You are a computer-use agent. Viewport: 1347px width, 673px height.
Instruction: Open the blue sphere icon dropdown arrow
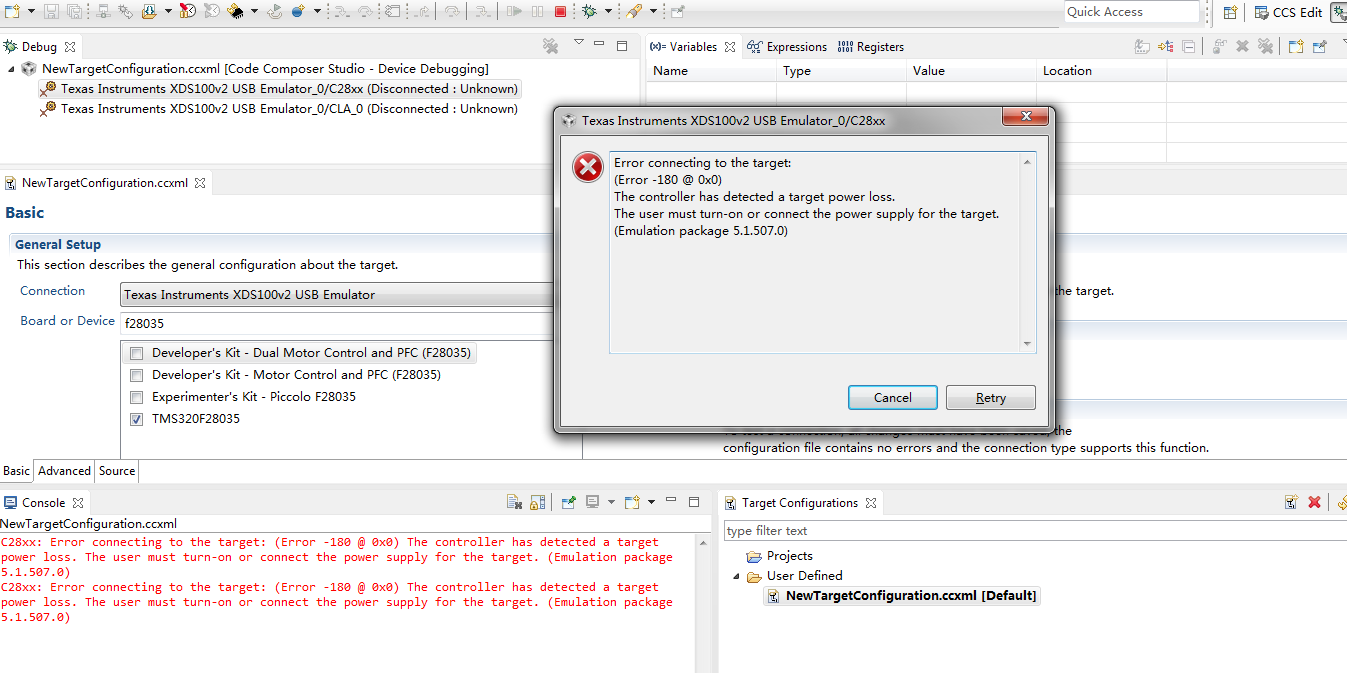[x=317, y=11]
